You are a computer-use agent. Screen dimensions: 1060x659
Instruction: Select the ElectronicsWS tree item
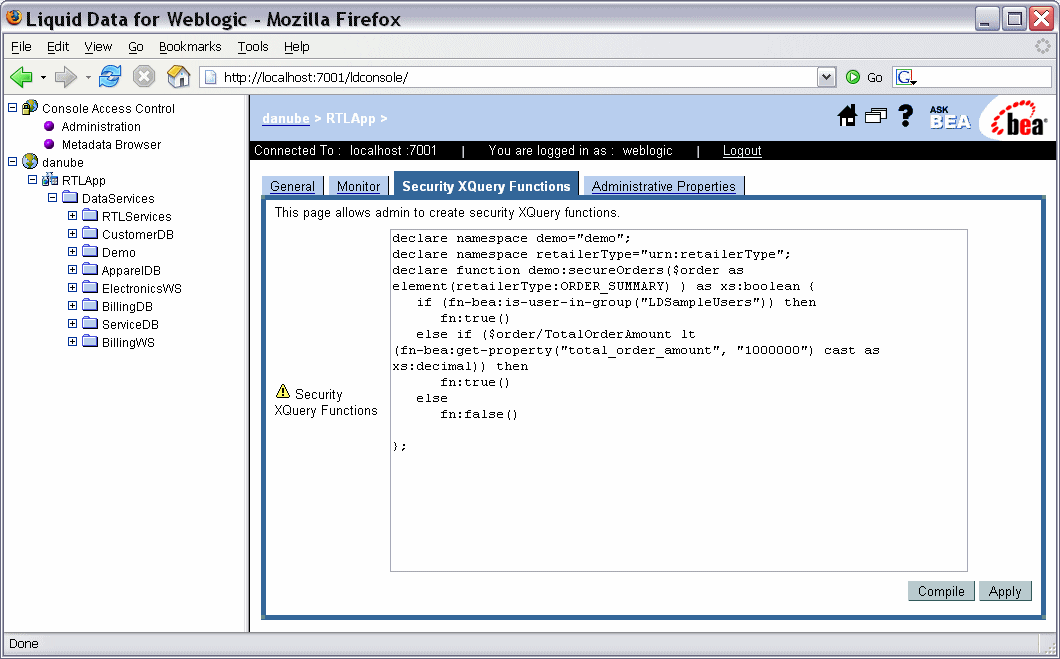coord(141,288)
